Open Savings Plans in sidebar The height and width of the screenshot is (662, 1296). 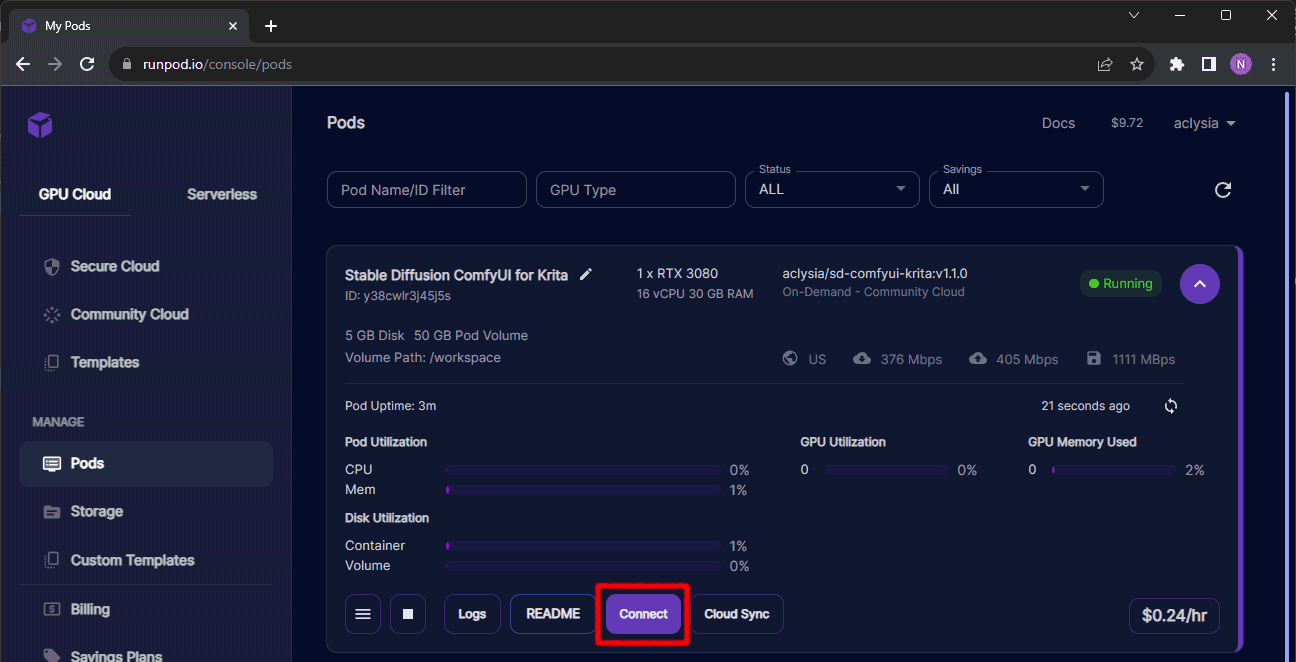tap(116, 656)
